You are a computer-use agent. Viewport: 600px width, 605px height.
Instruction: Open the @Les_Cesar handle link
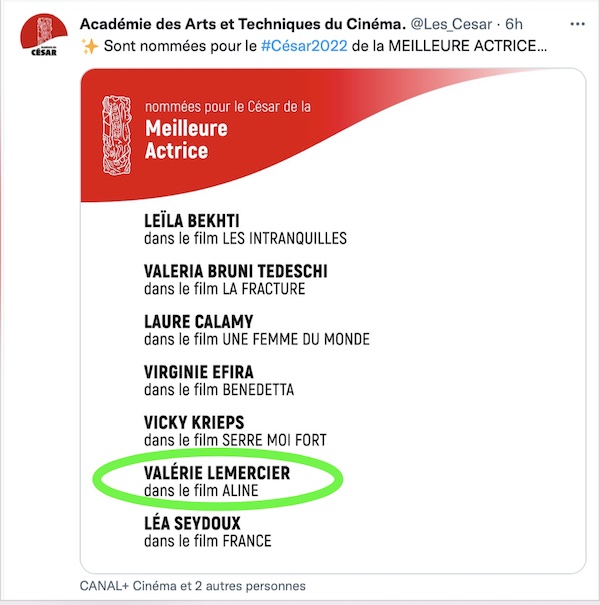(x=451, y=24)
